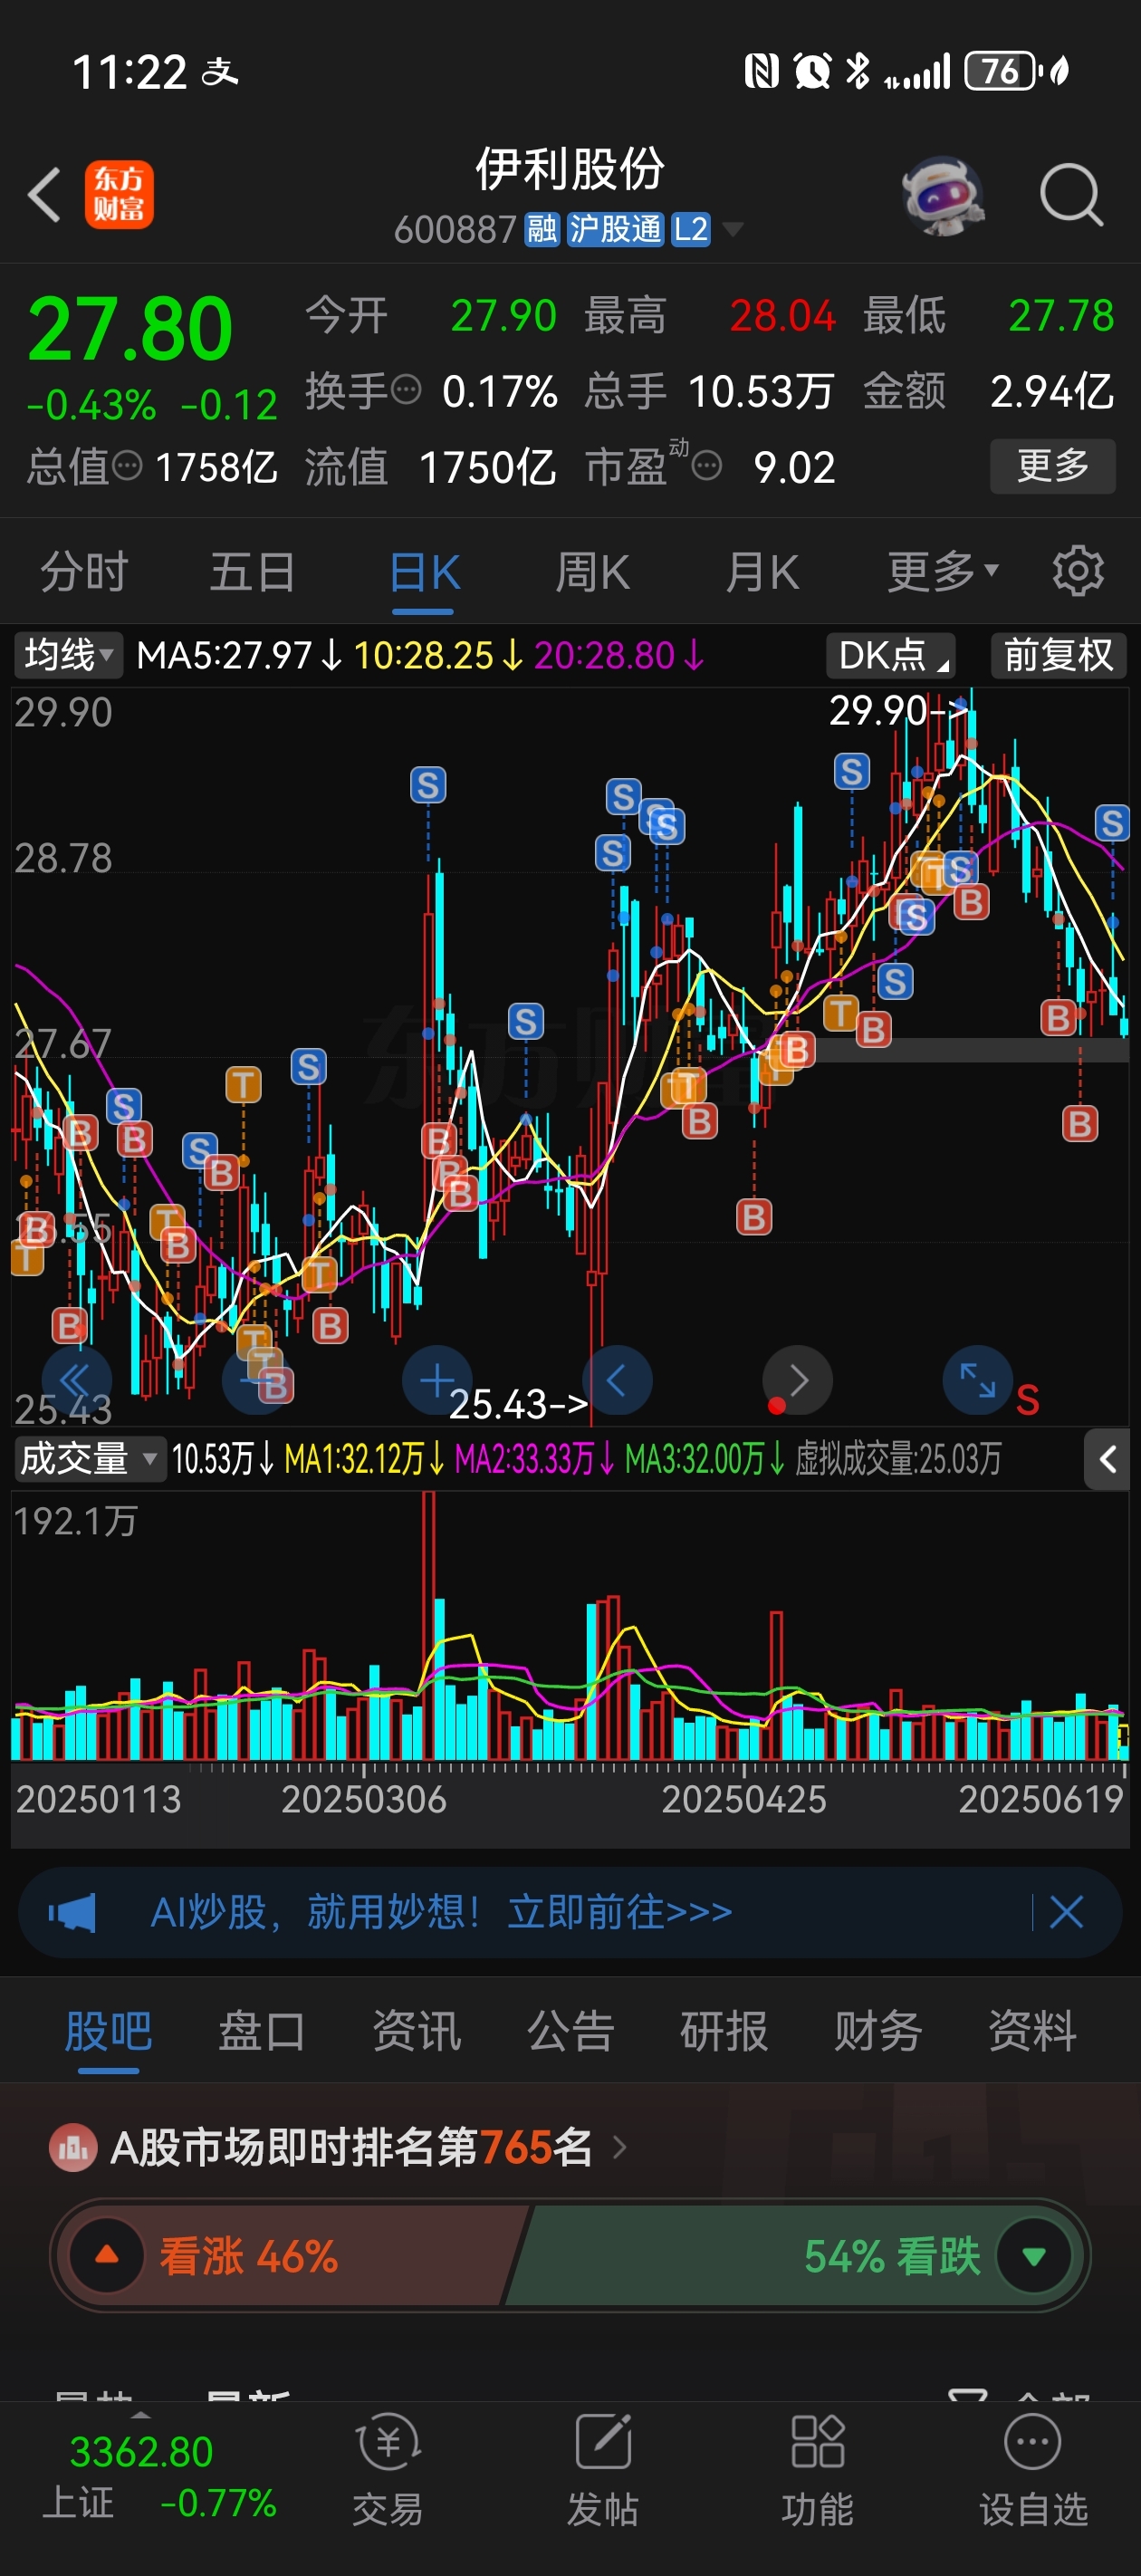Viewport: 1141px width, 2576px height.
Task: Open the 资讯 tab
Action: click(x=416, y=2031)
